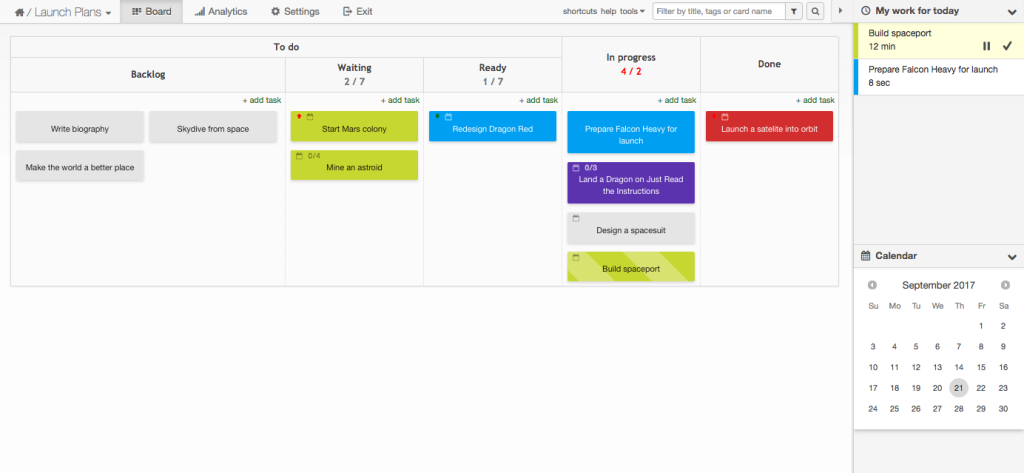This screenshot has height=473, width=1024.
Task: Open the Start Mars colony card
Action: (x=355, y=127)
